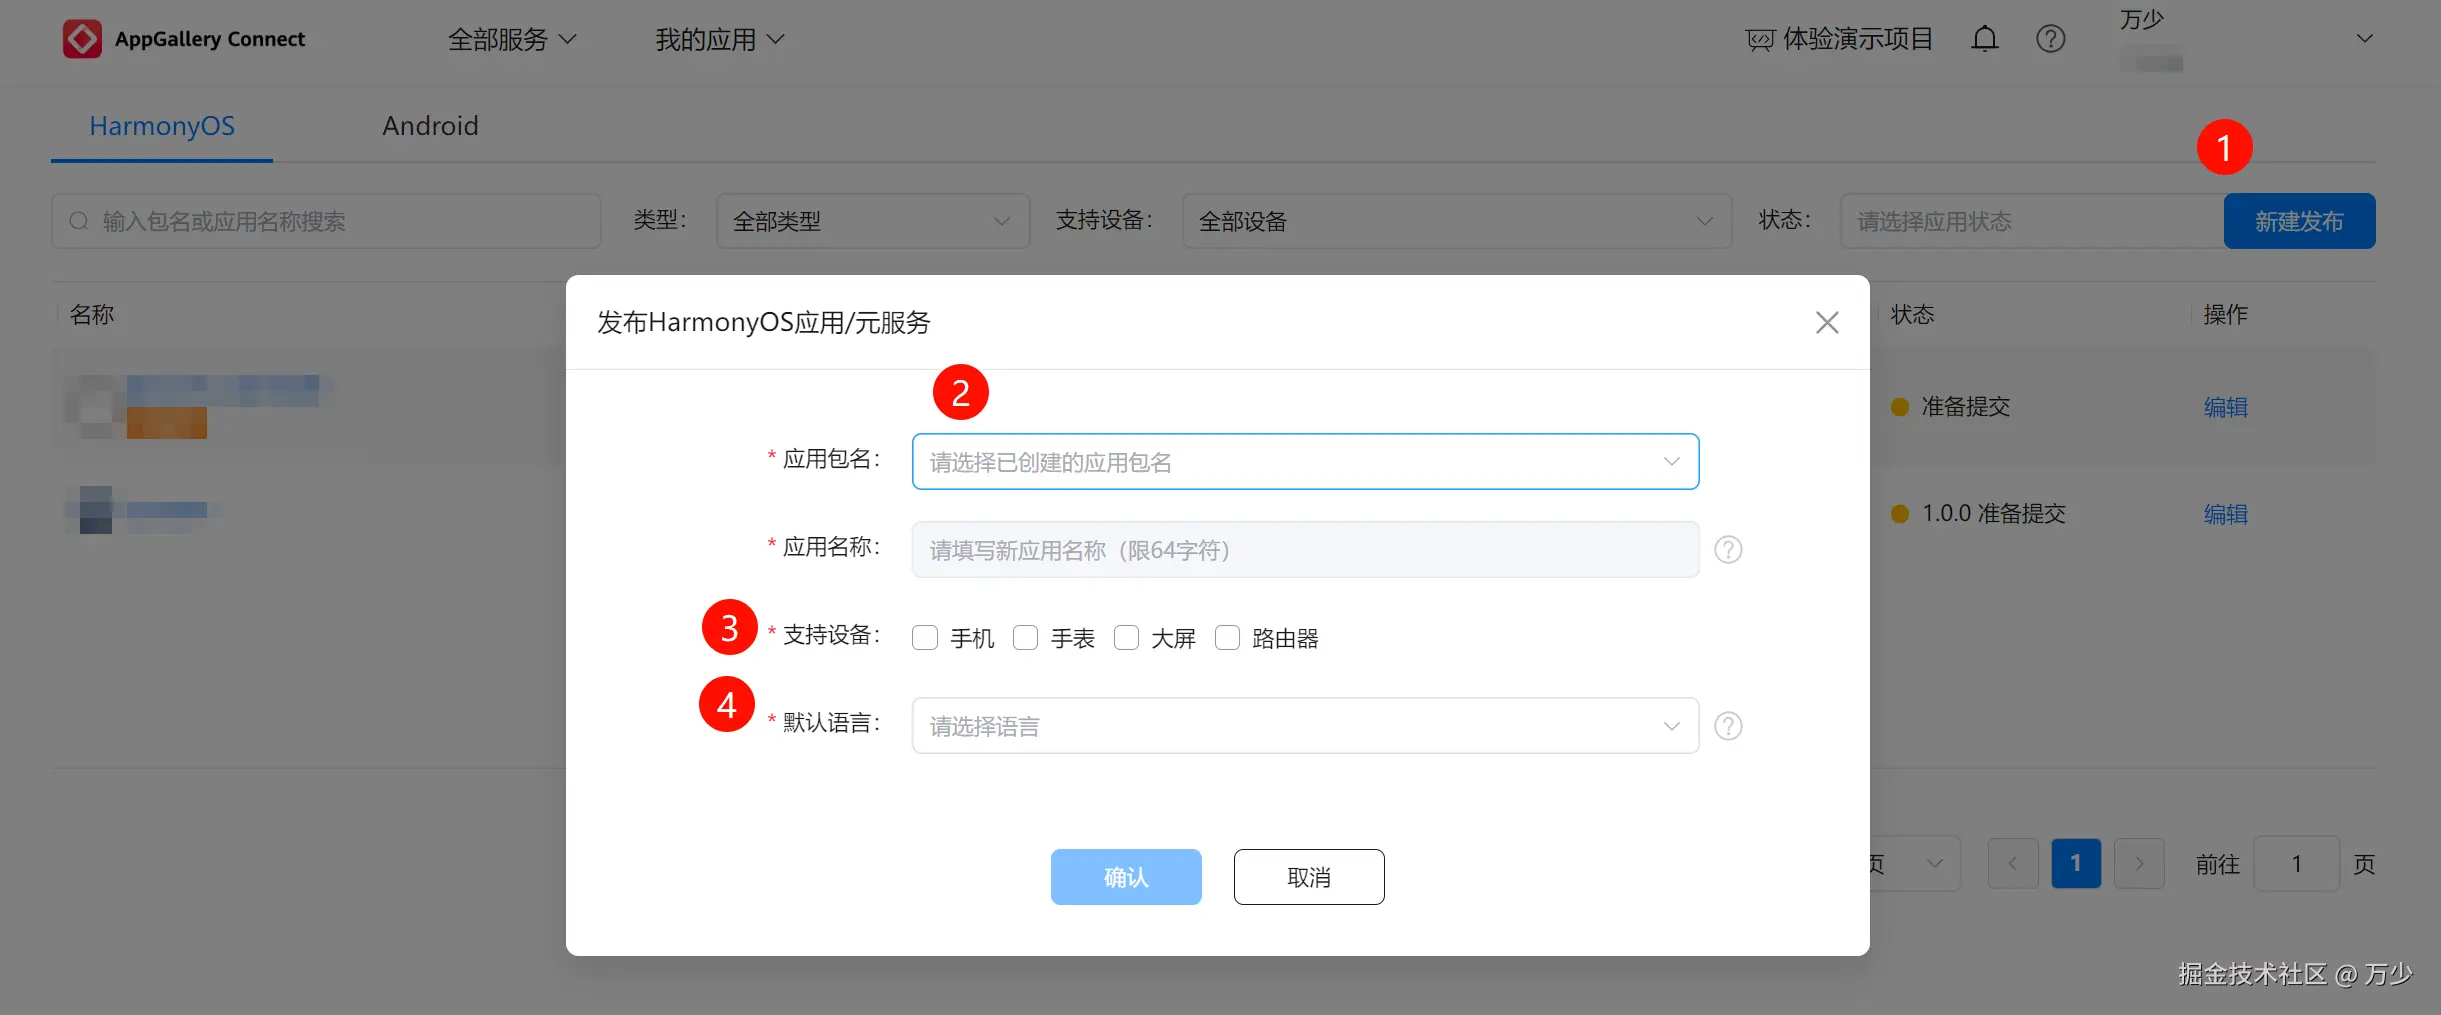The height and width of the screenshot is (1015, 2441).
Task: Click 编辑 for the 准备提交 row
Action: pyautogui.click(x=2226, y=407)
